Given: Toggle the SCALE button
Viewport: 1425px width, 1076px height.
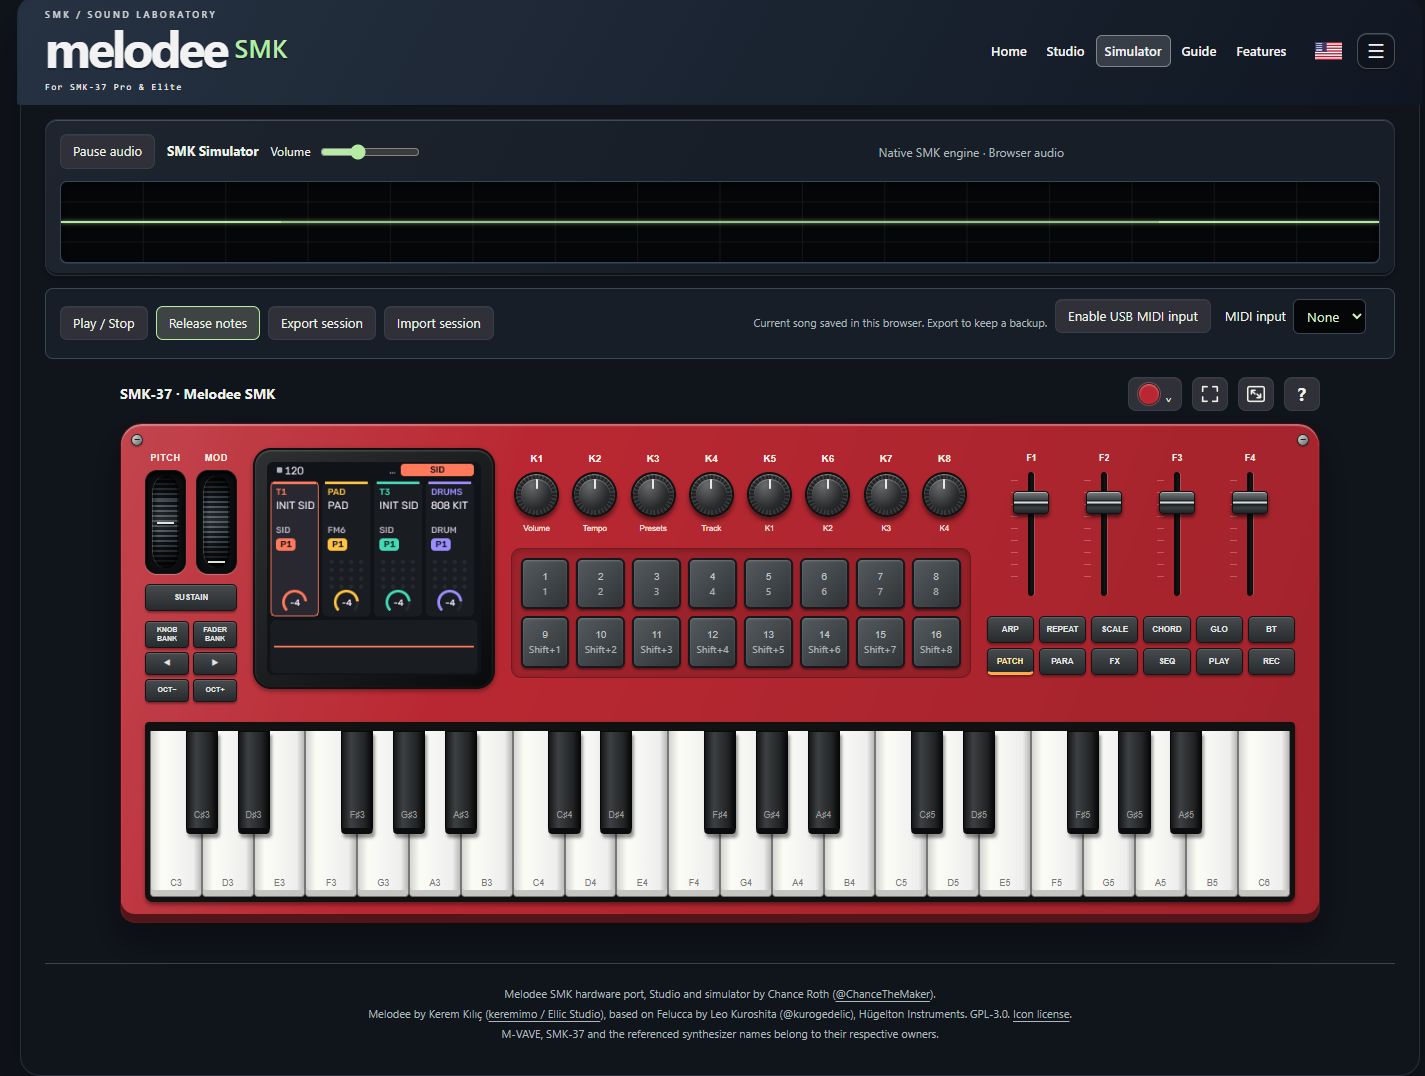Looking at the screenshot, I should (1114, 629).
